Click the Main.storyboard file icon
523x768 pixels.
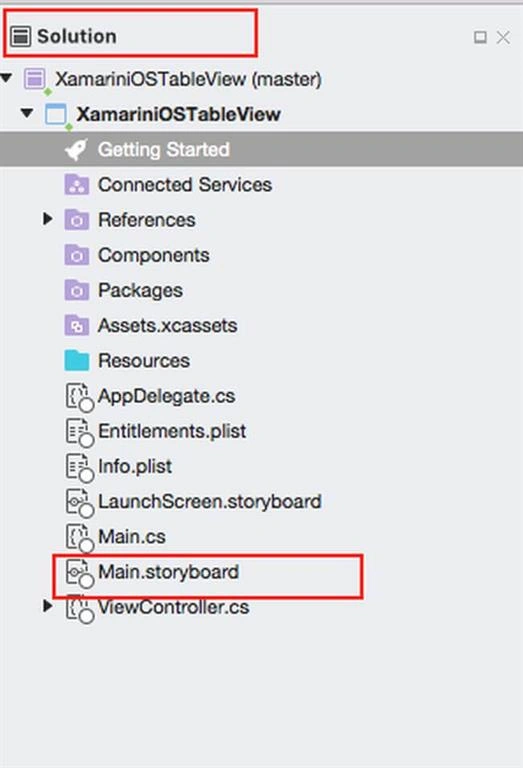(79, 573)
